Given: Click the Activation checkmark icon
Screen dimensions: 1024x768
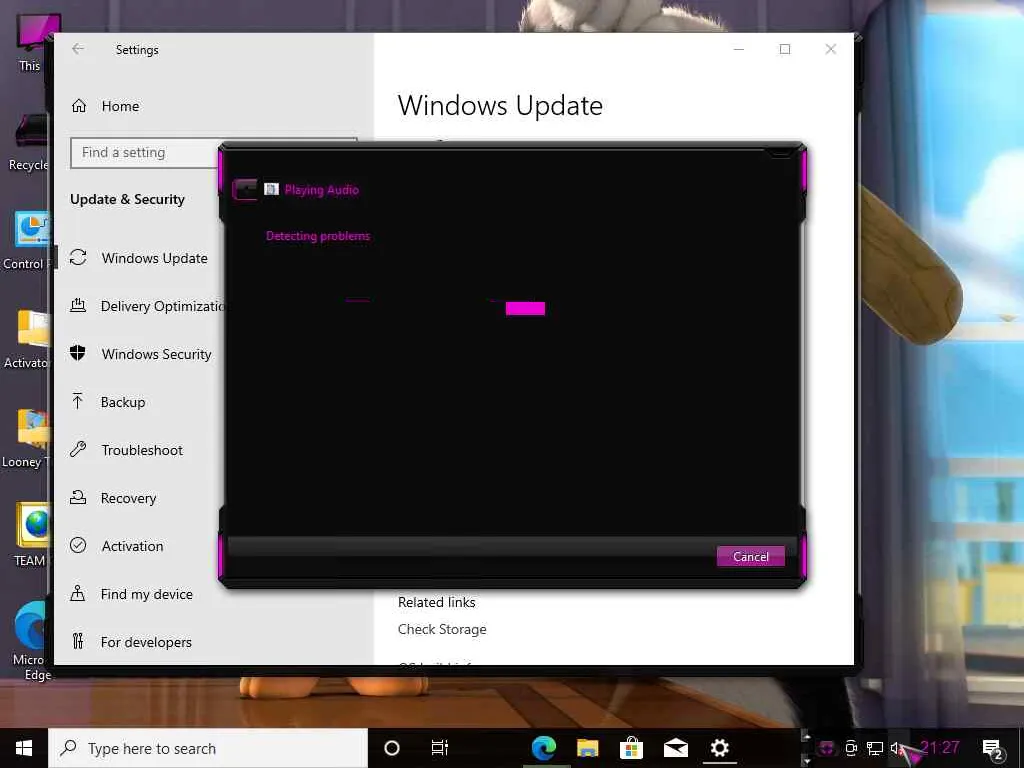Looking at the screenshot, I should pos(78,545).
